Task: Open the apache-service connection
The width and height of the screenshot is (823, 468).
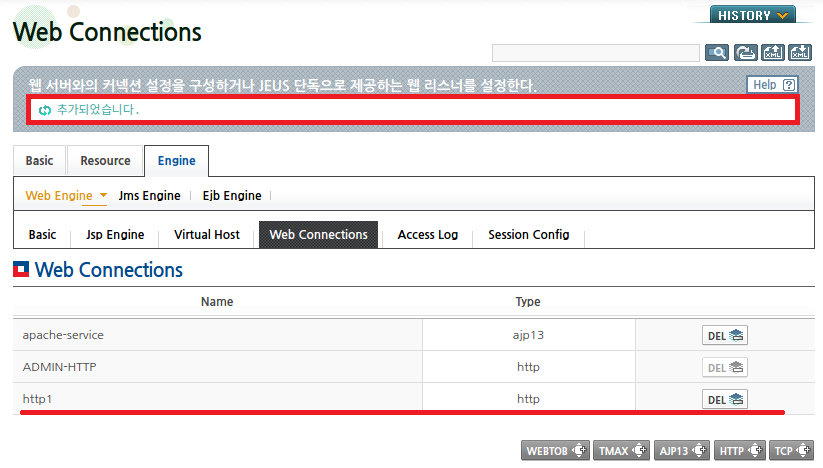Action: point(63,335)
